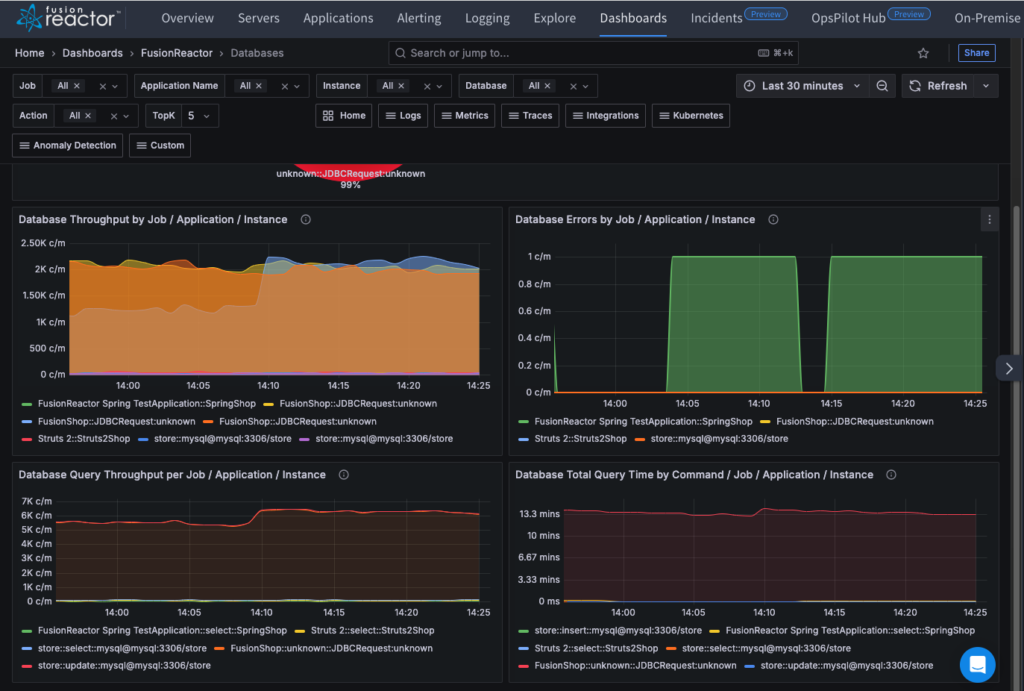Expand the Action filter dropdown
The width and height of the screenshot is (1024, 691).
pyautogui.click(x=126, y=116)
